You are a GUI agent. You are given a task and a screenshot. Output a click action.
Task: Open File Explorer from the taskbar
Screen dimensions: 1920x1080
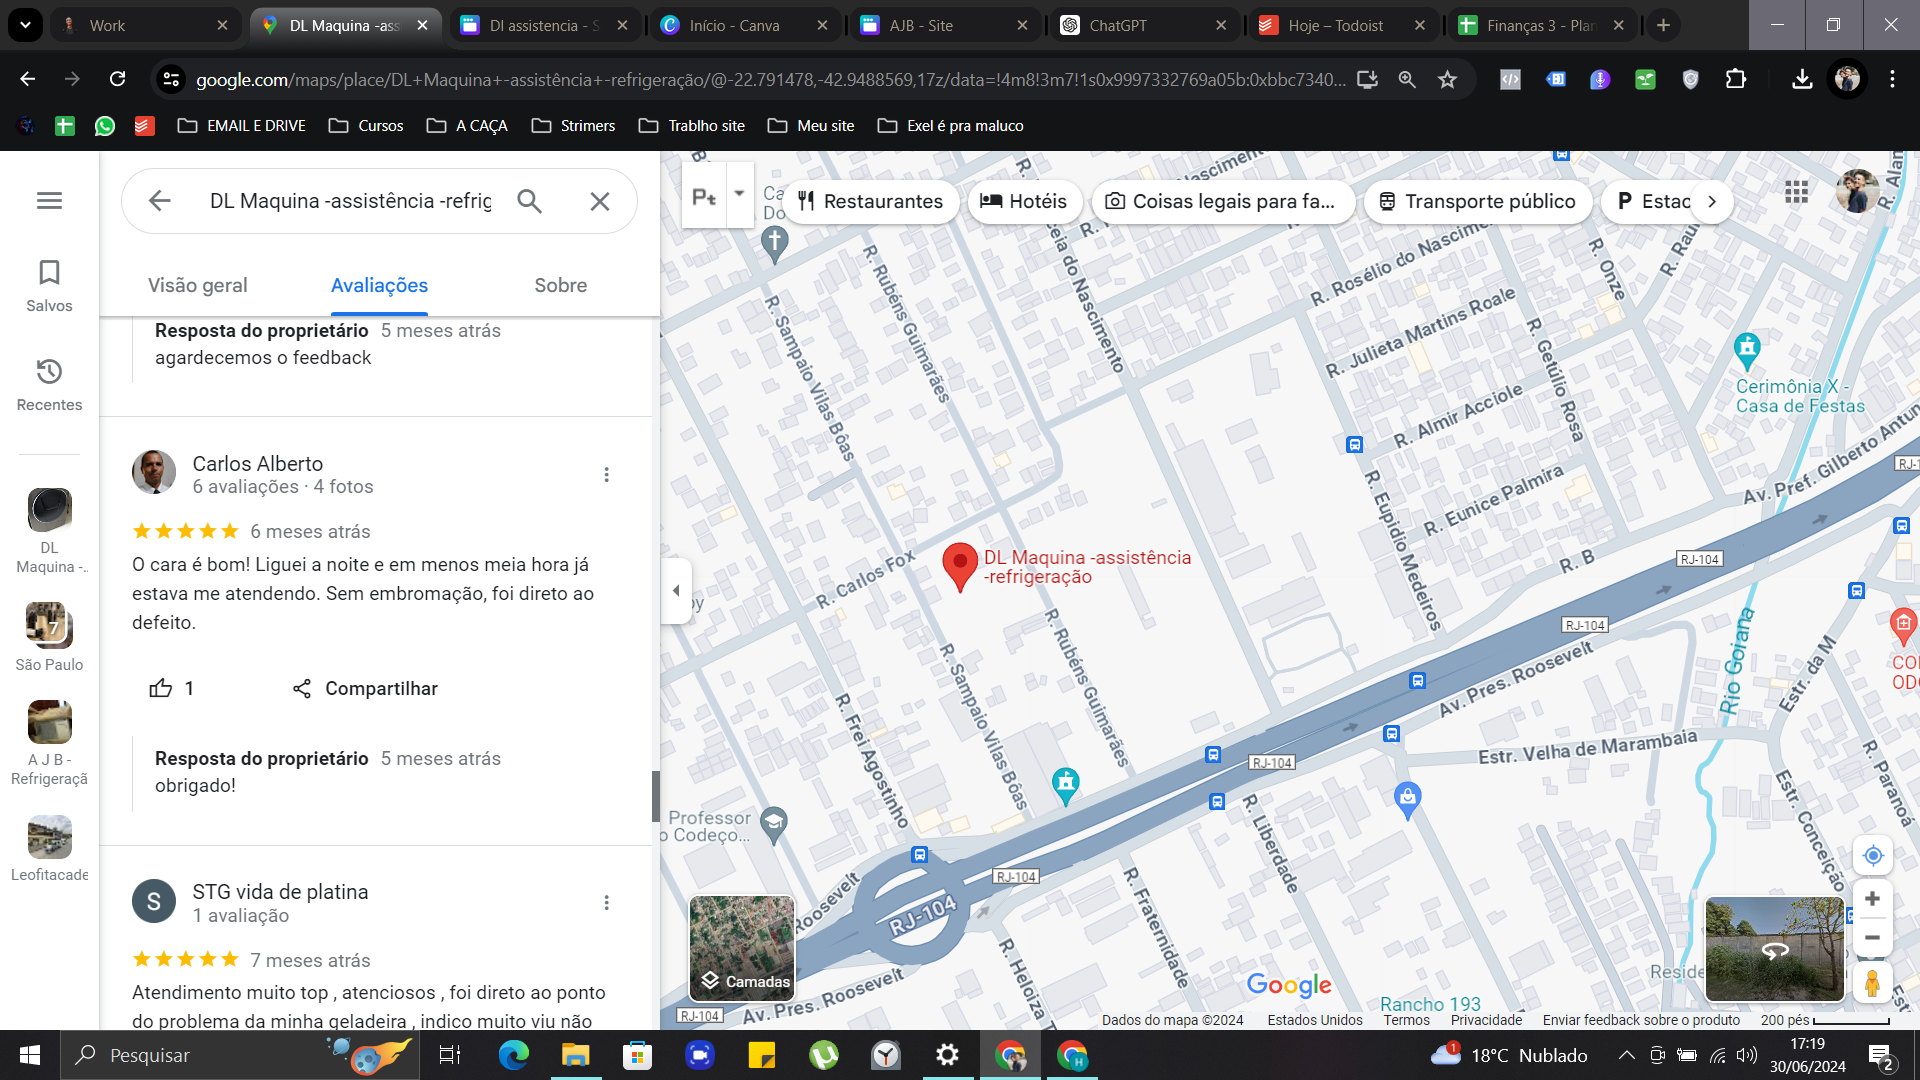point(575,1055)
